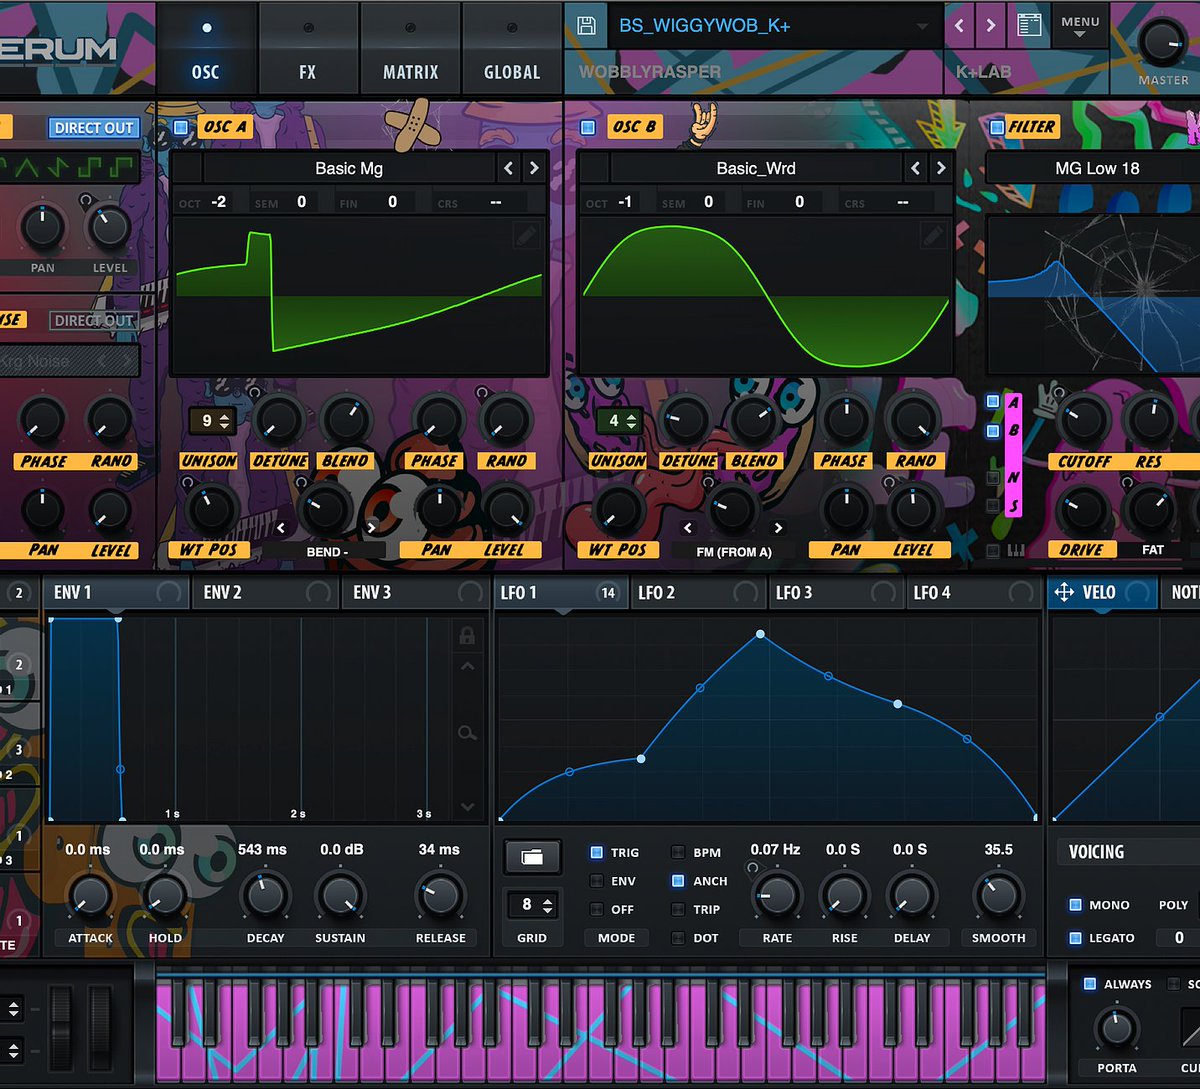This screenshot has width=1200, height=1089.
Task: Next warp mode arrow beside FM (FROM A)
Action: pyautogui.click(x=778, y=527)
